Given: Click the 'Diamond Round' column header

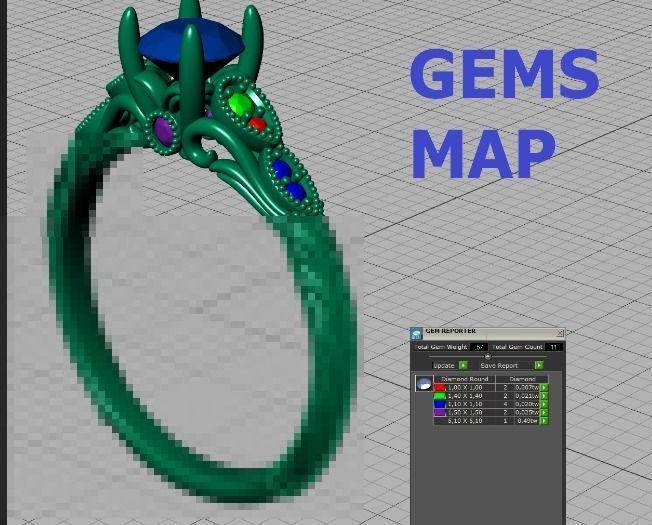Looking at the screenshot, I should pos(464,380).
